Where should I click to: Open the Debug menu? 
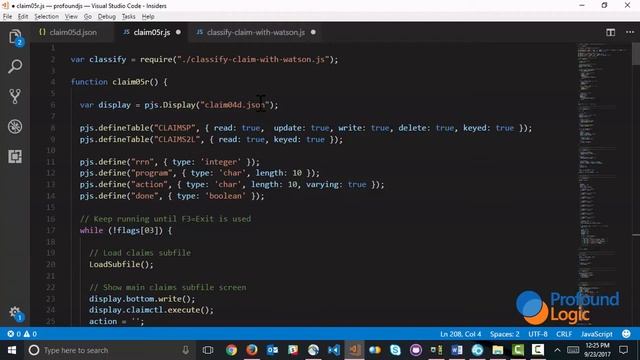click(x=107, y=17)
